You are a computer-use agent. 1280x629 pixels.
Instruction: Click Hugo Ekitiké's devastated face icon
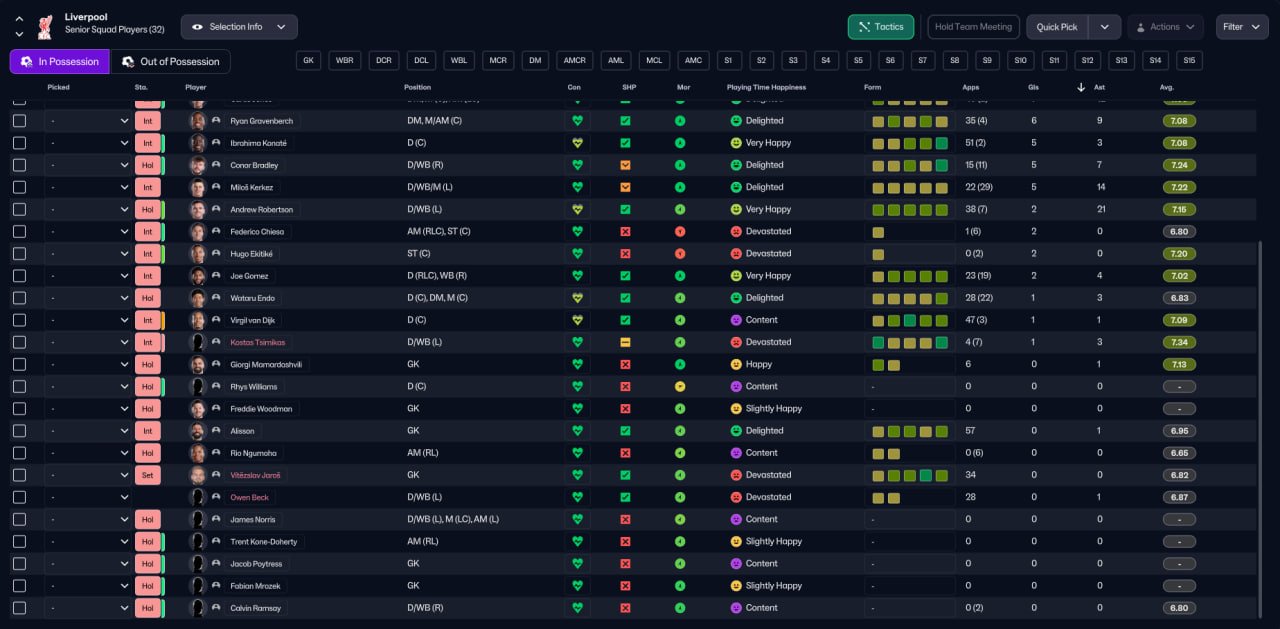(x=736, y=254)
